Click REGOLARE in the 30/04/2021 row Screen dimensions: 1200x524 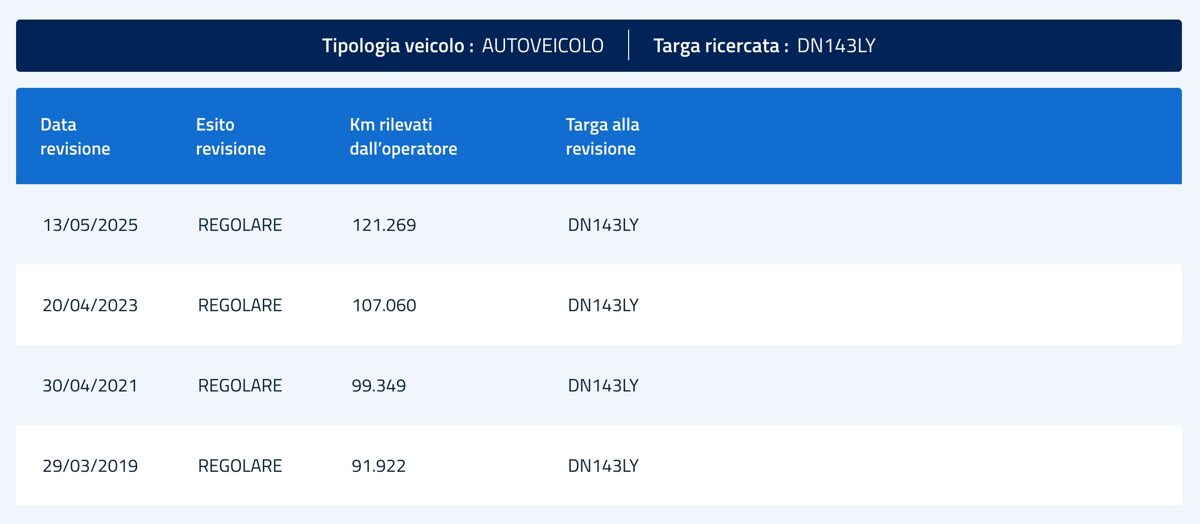pyautogui.click(x=240, y=385)
